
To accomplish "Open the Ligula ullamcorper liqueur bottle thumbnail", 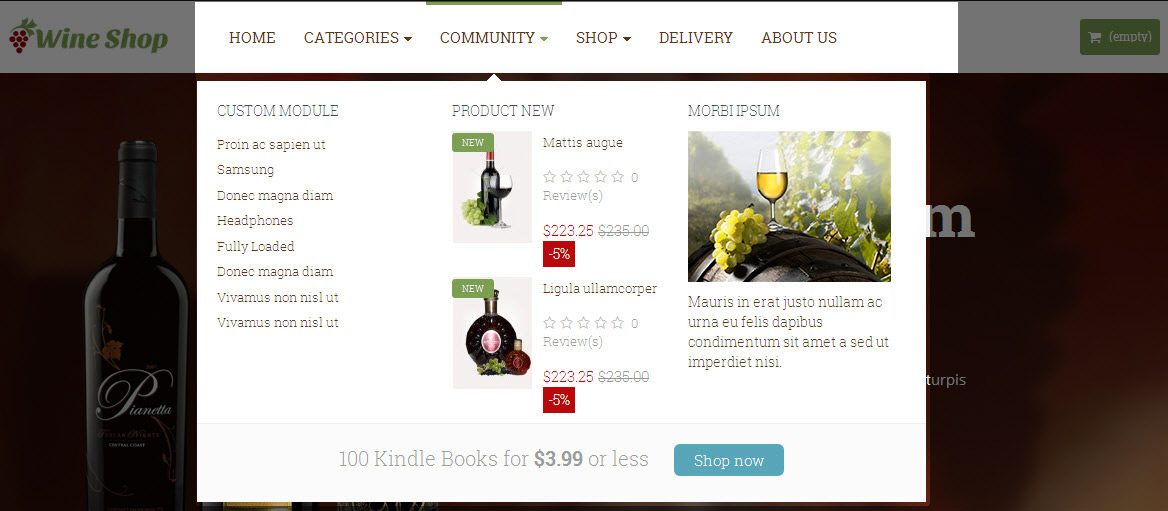I will 492,333.
